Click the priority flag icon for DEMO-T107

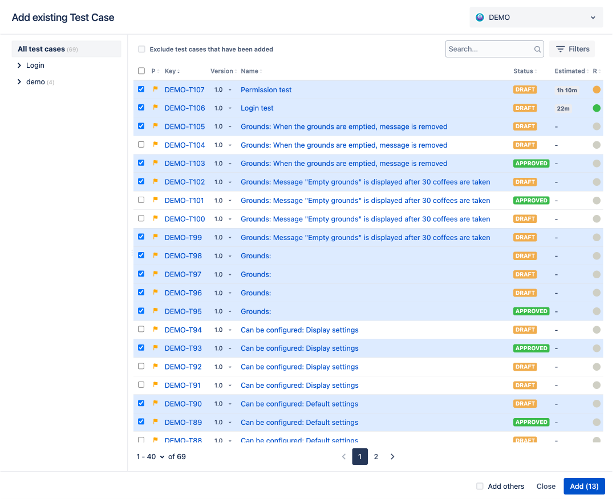pyautogui.click(x=155, y=89)
